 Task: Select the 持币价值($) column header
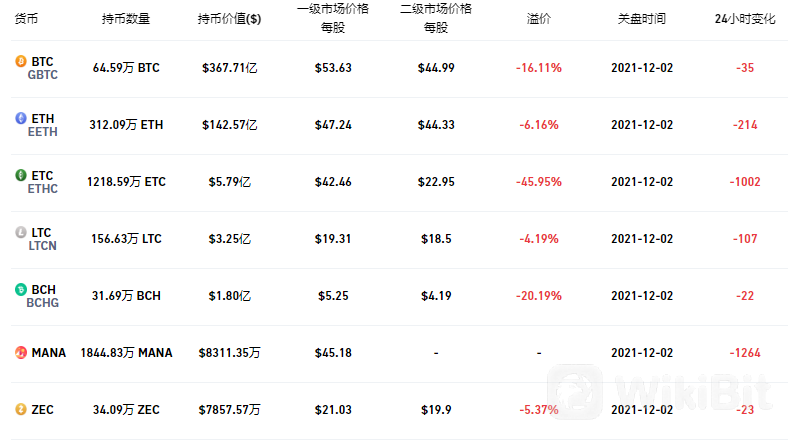(x=229, y=19)
